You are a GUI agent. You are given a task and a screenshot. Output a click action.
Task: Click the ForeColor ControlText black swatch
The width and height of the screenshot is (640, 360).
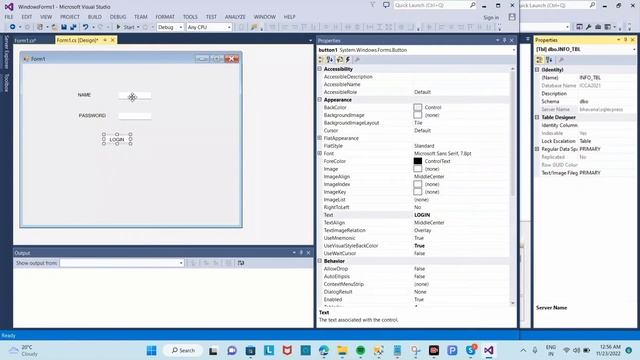coord(418,161)
